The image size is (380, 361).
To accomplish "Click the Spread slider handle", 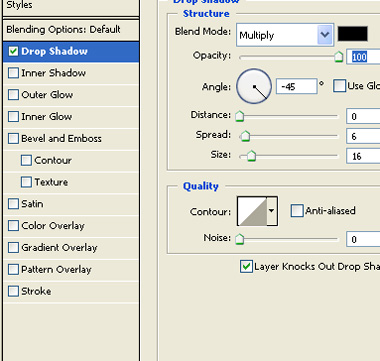I will coord(245,136).
